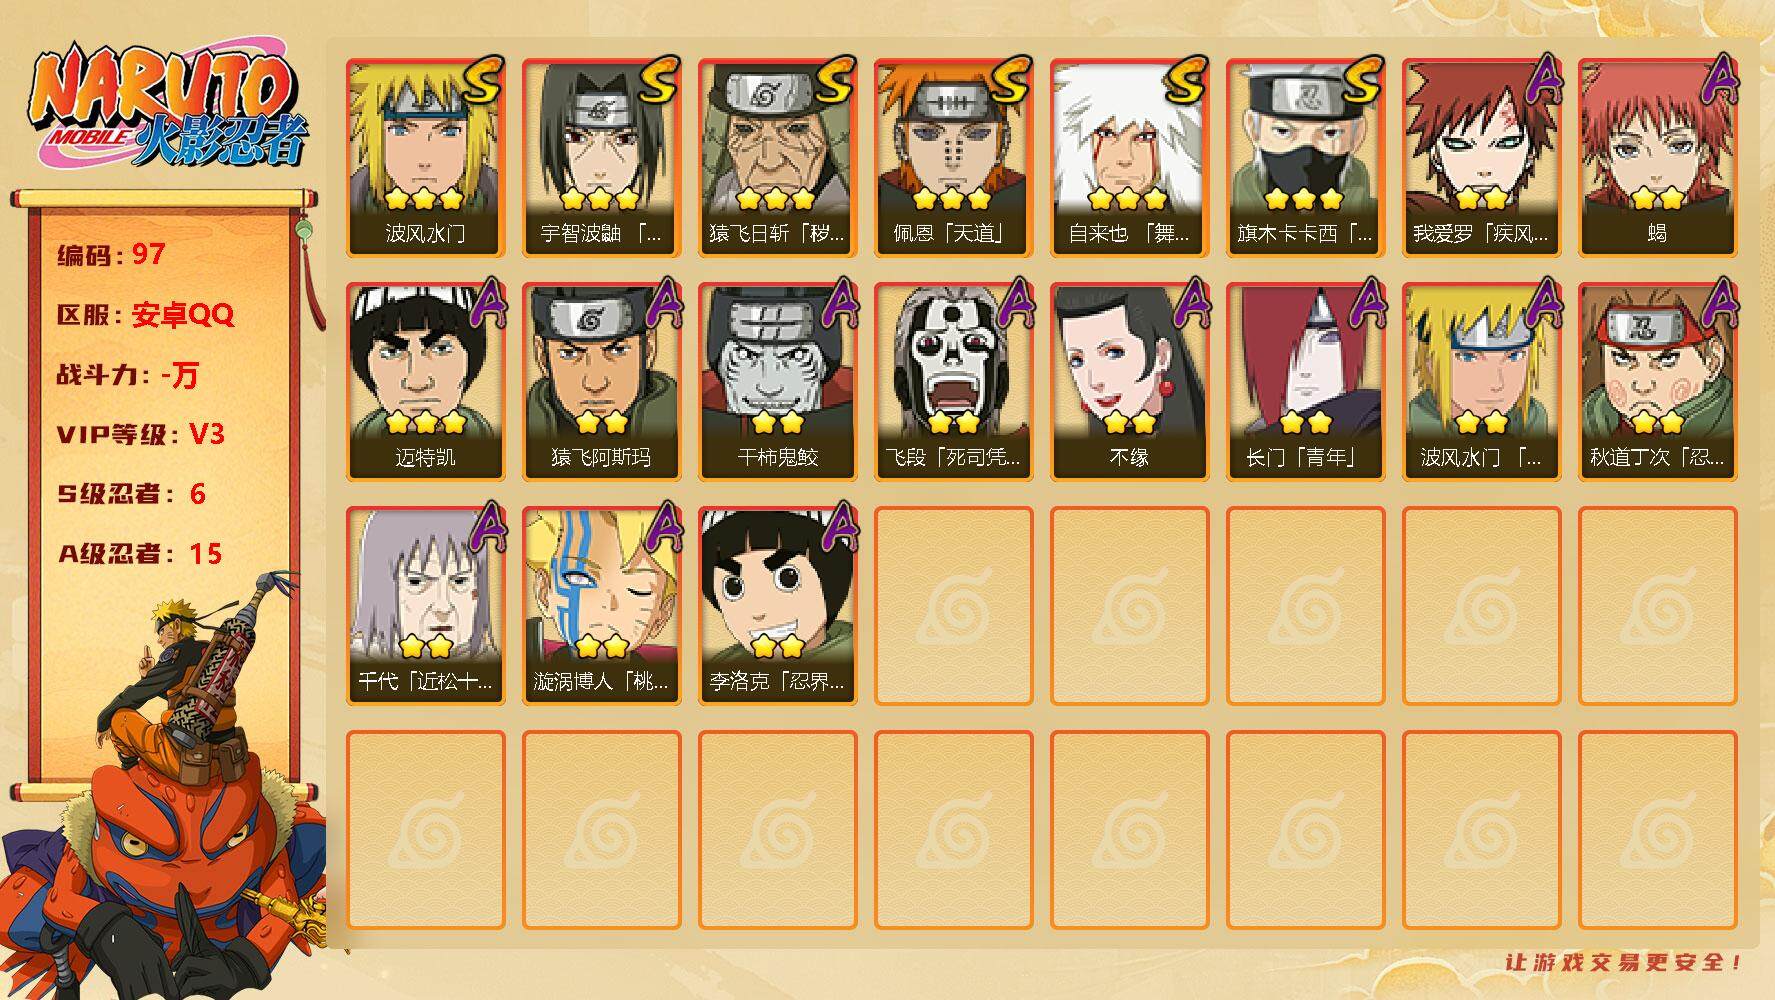Open the 猿飞阿斯玛 character card

pyautogui.click(x=601, y=382)
